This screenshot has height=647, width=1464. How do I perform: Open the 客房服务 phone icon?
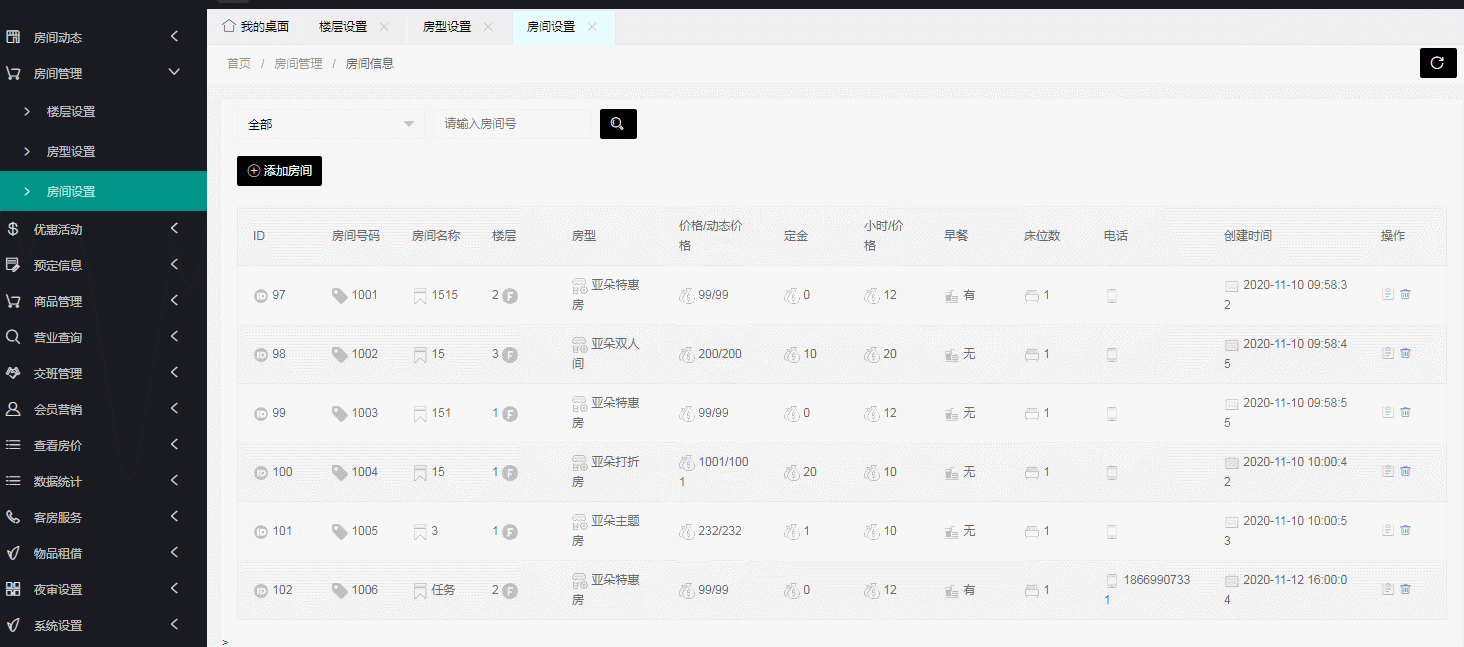(x=13, y=518)
